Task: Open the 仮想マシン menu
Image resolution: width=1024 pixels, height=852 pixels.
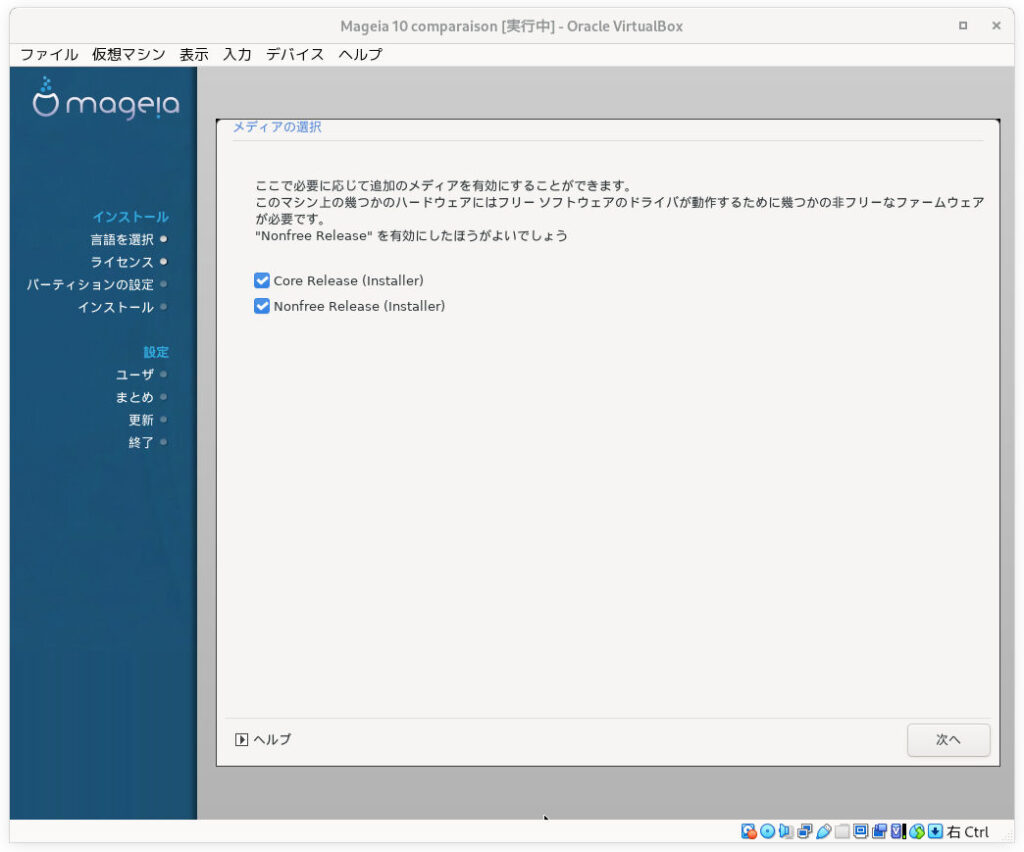Action: pyautogui.click(x=128, y=54)
